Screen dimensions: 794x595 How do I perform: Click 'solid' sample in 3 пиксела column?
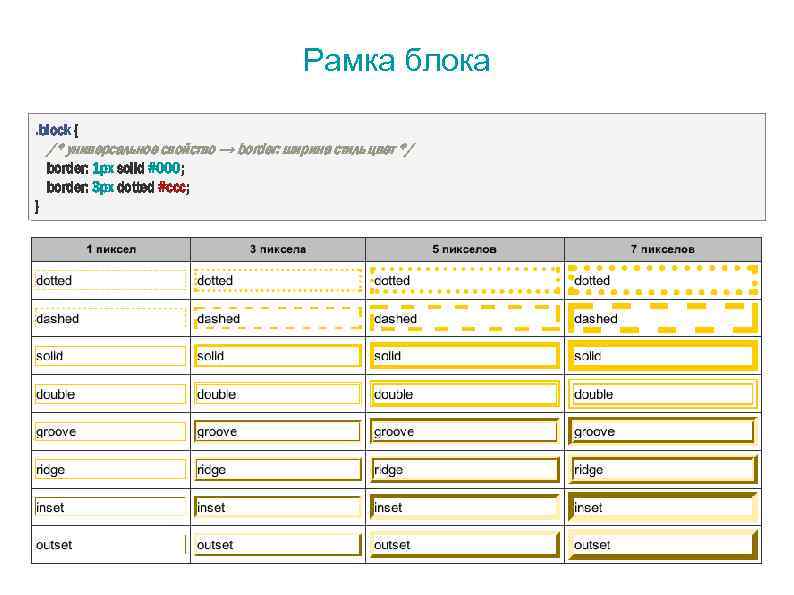pos(277,356)
